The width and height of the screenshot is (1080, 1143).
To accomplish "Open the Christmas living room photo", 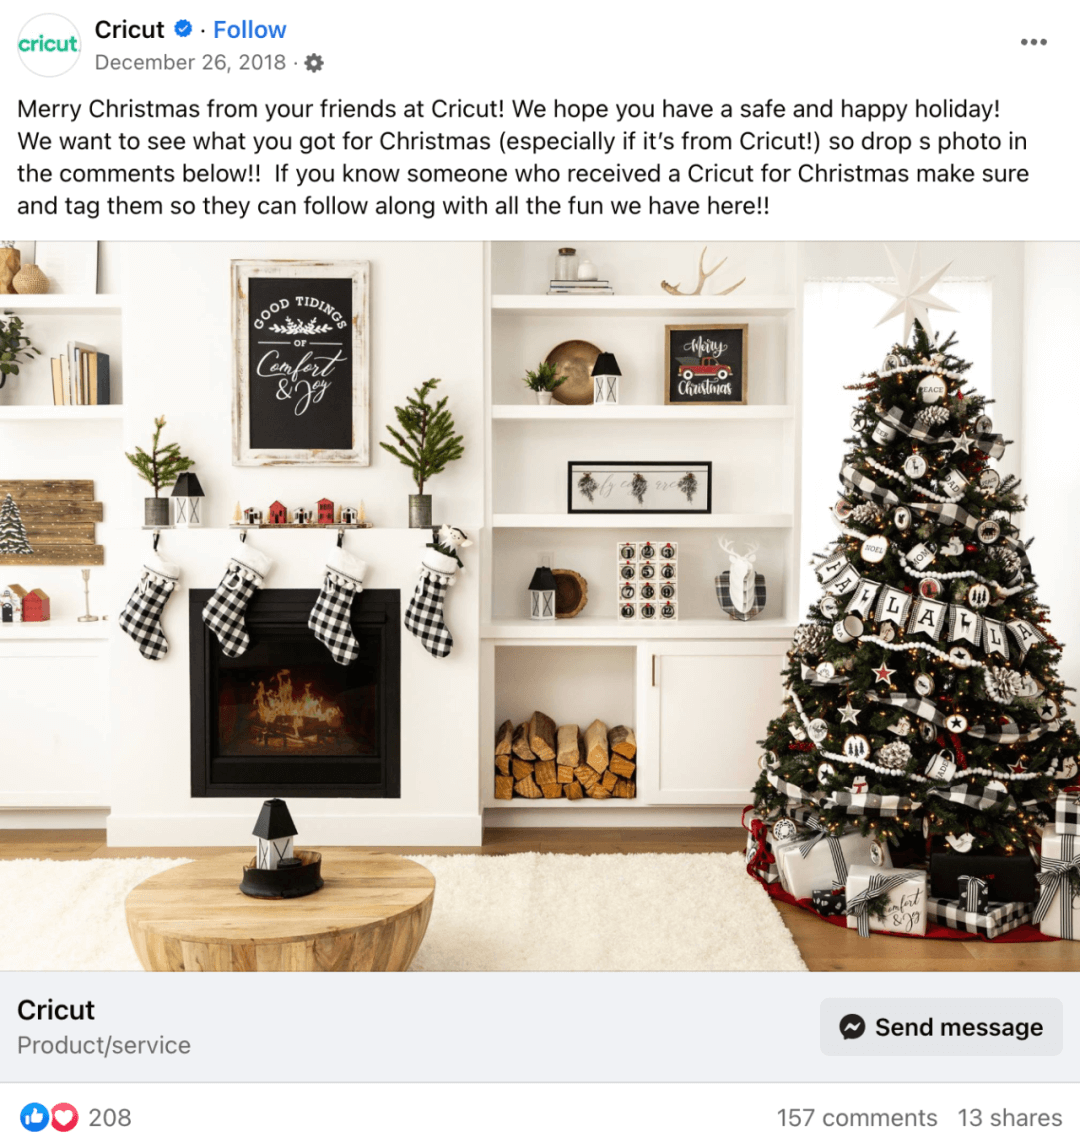I will pos(540,606).
